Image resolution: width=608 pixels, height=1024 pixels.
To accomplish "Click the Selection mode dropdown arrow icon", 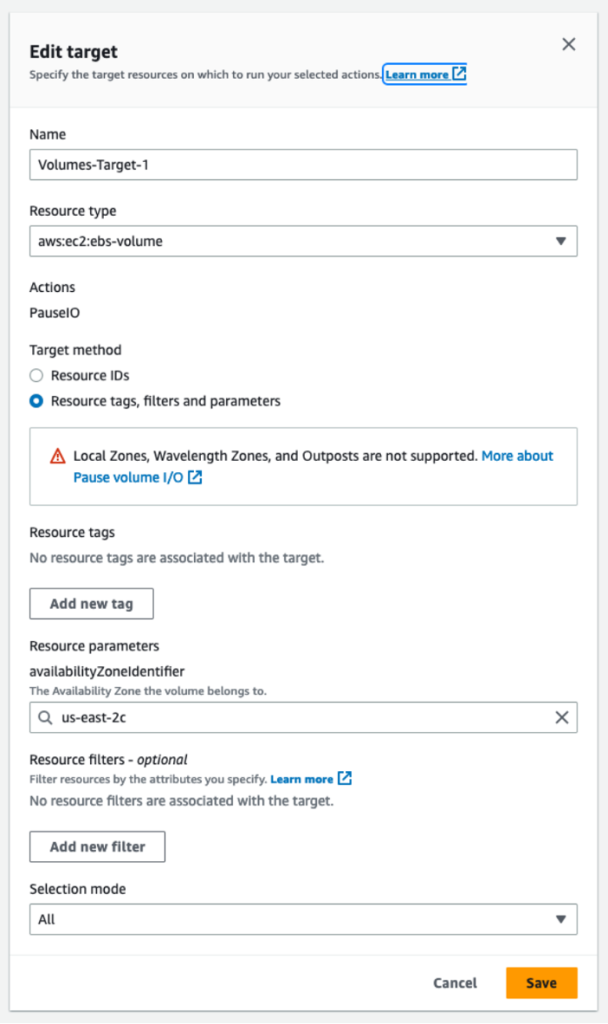I will (563, 919).
